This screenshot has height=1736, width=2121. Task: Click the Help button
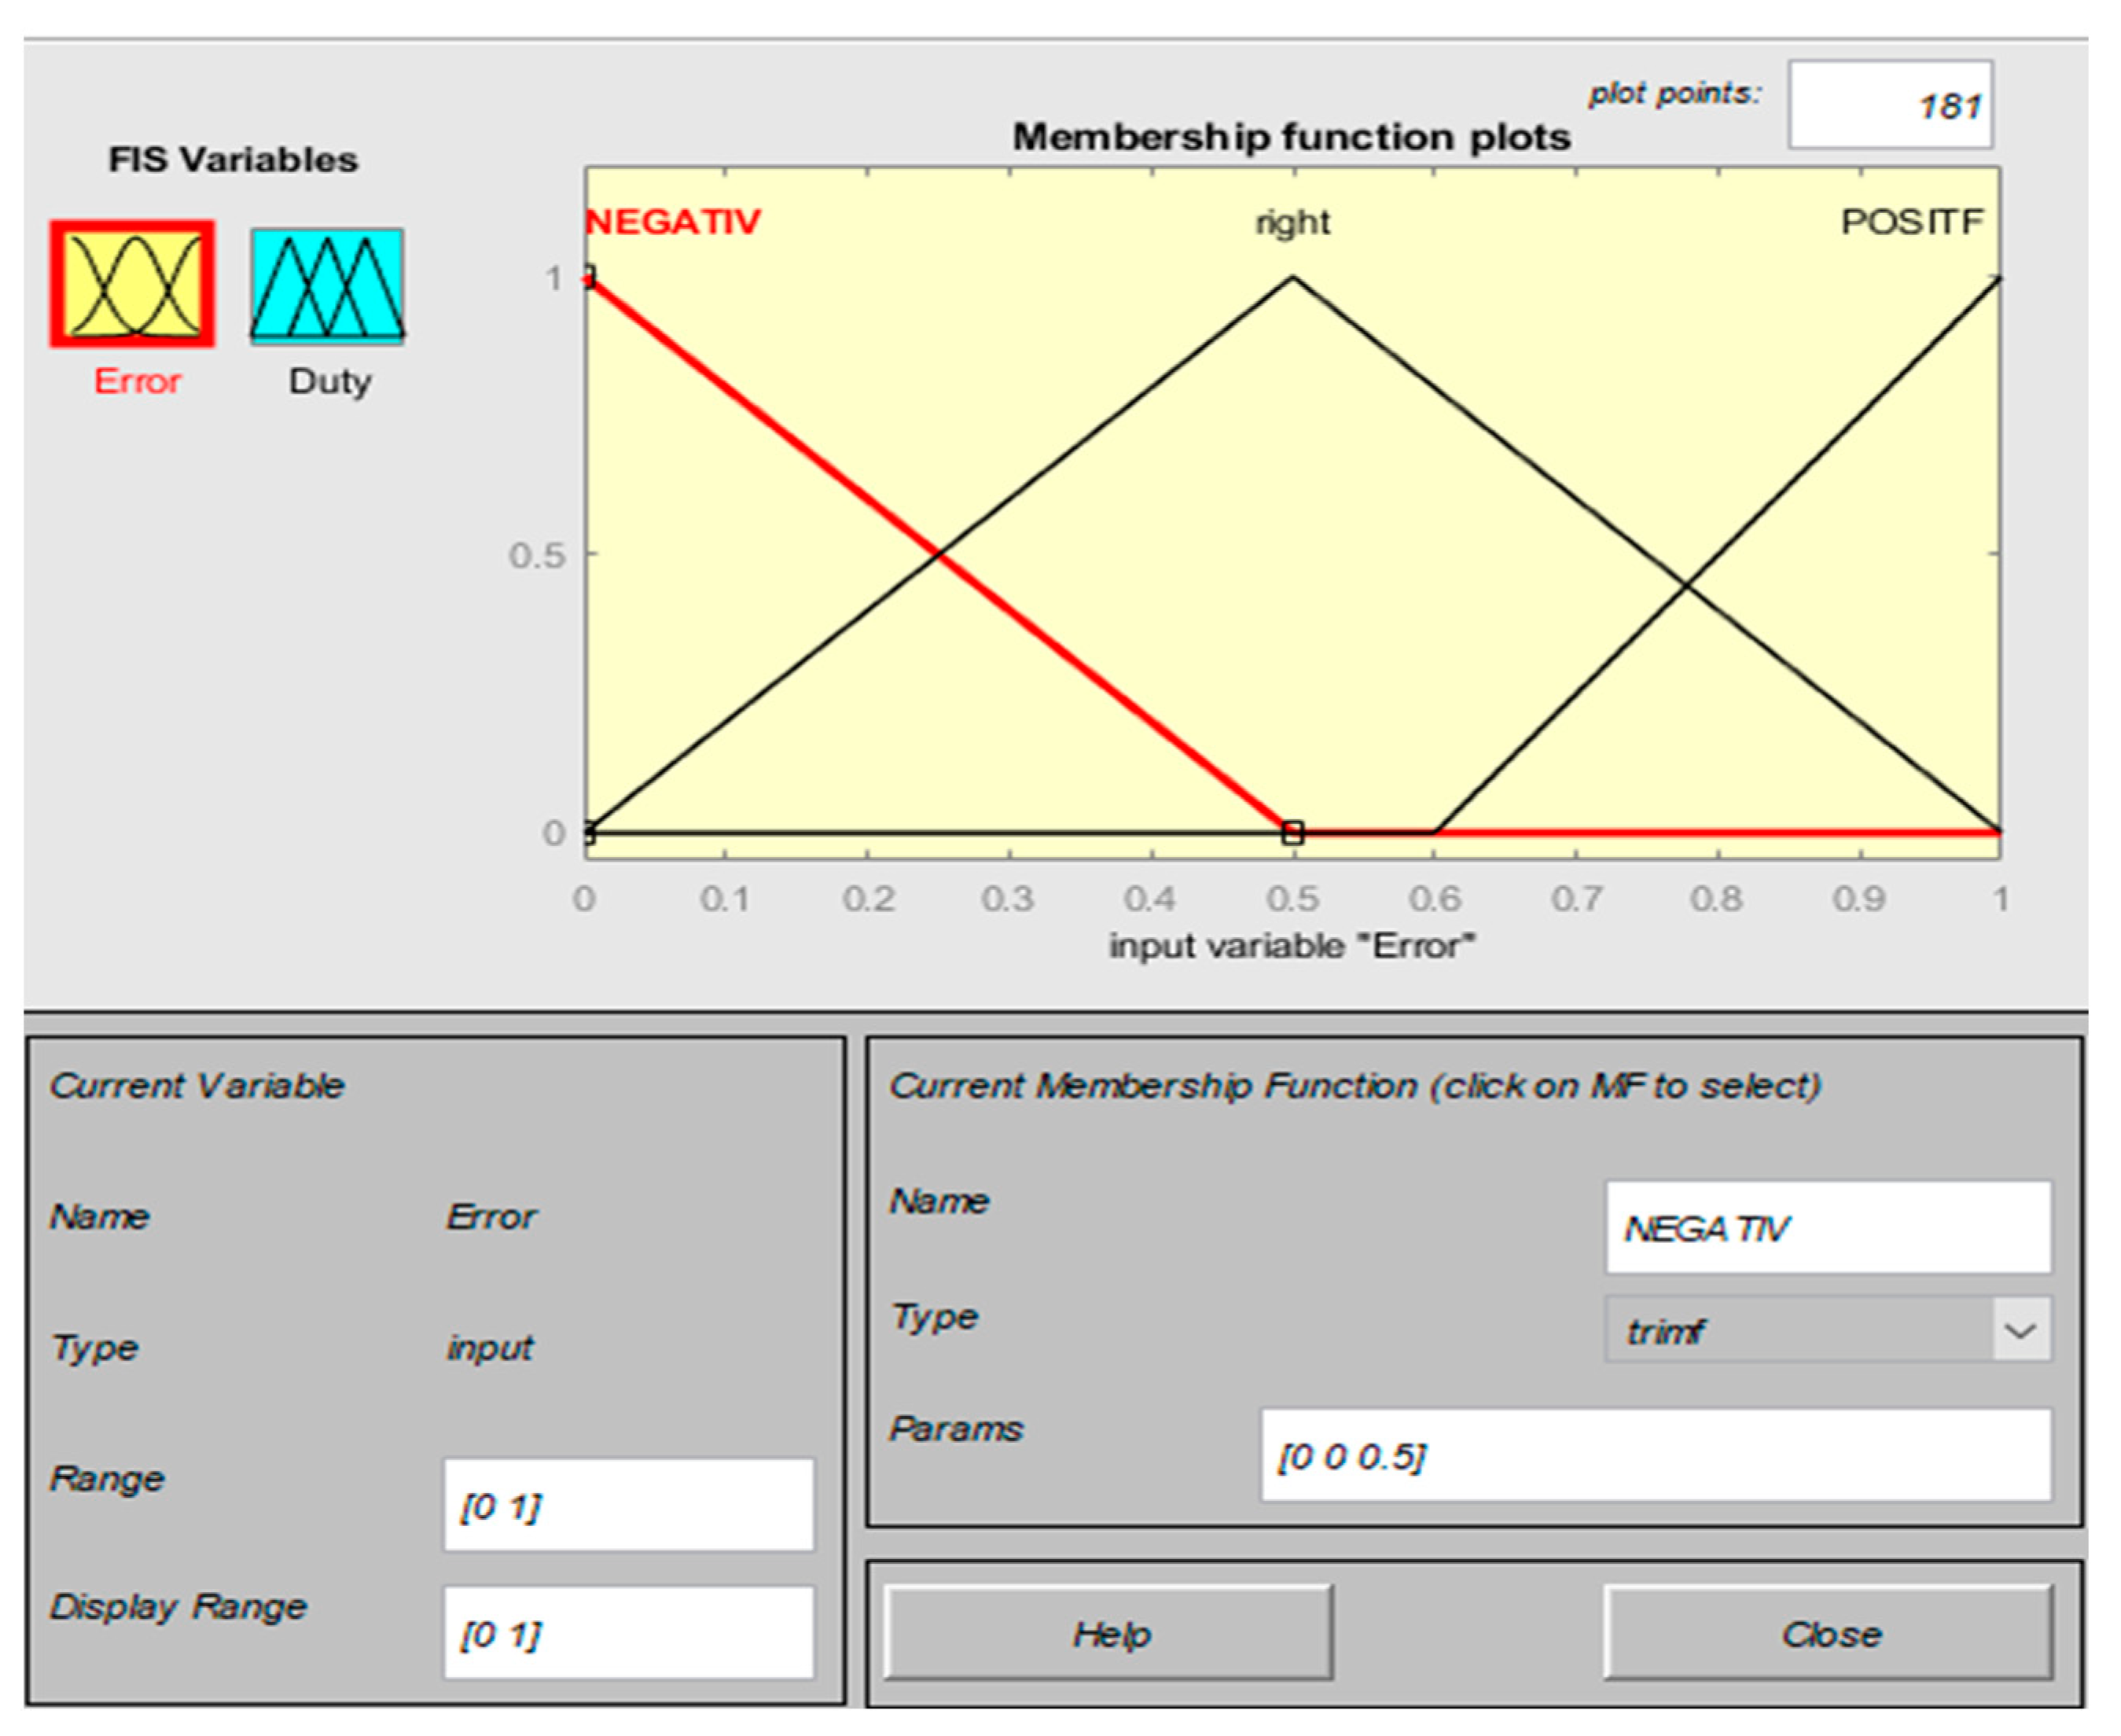[x=1108, y=1633]
